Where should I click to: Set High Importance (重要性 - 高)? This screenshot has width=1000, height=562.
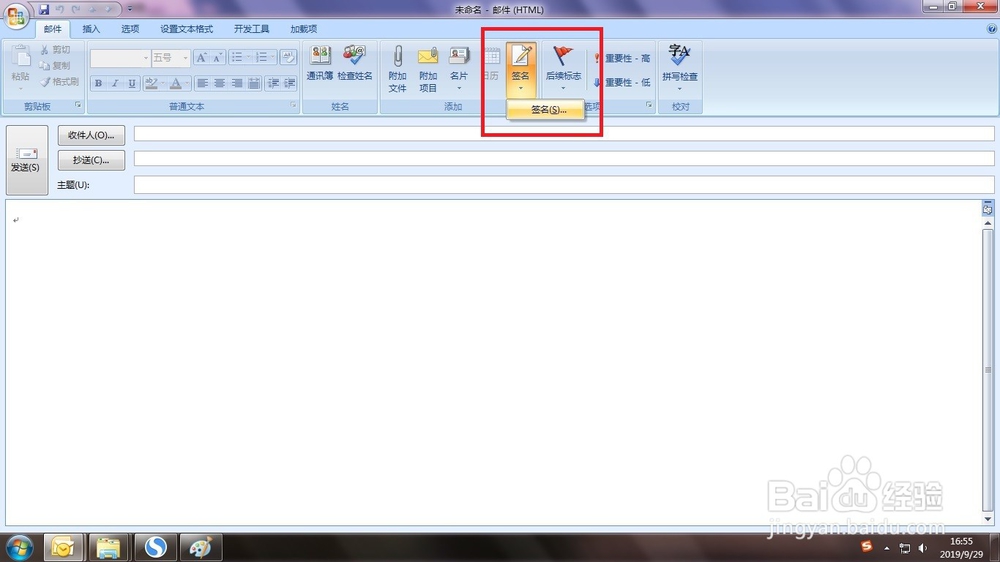pyautogui.click(x=622, y=58)
